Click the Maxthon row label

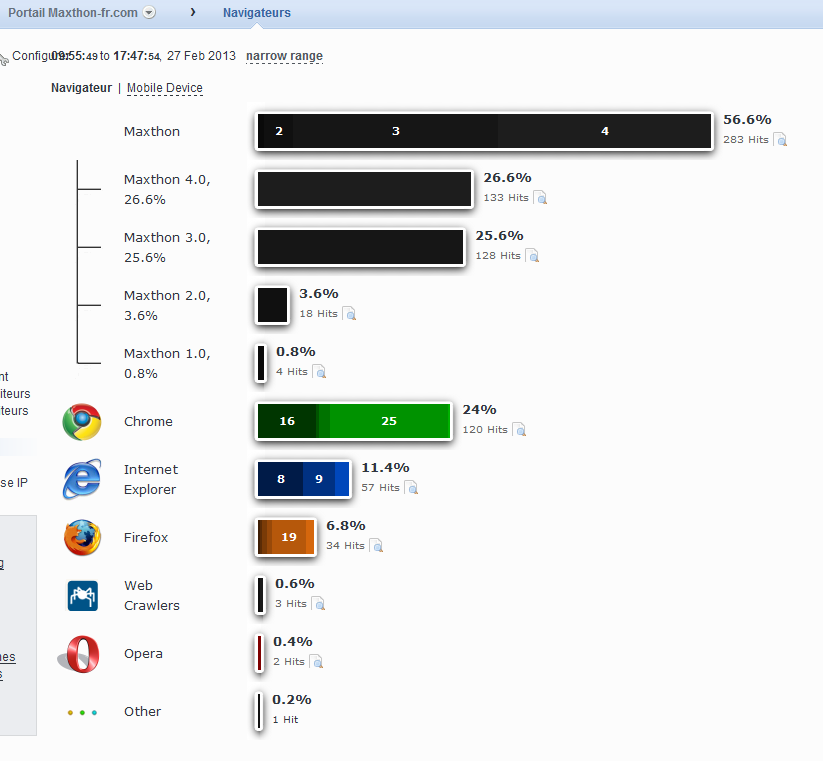click(x=152, y=131)
